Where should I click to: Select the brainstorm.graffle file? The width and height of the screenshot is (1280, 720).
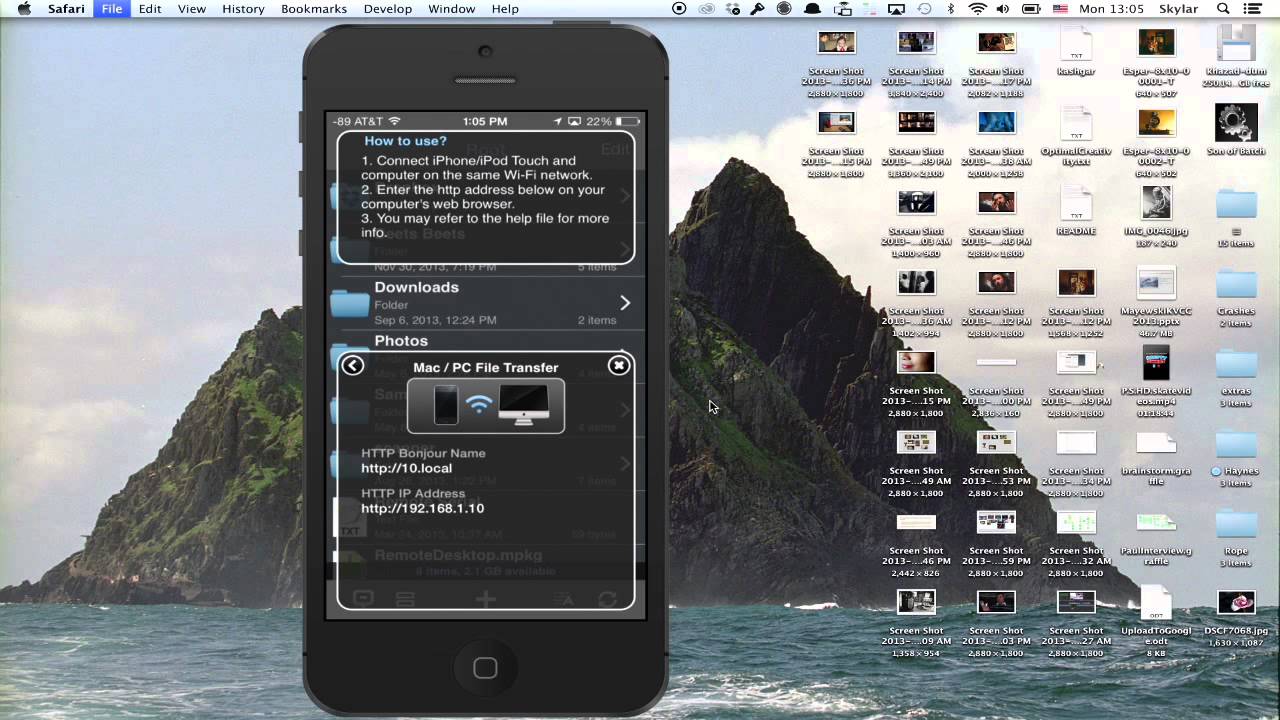pos(1156,443)
